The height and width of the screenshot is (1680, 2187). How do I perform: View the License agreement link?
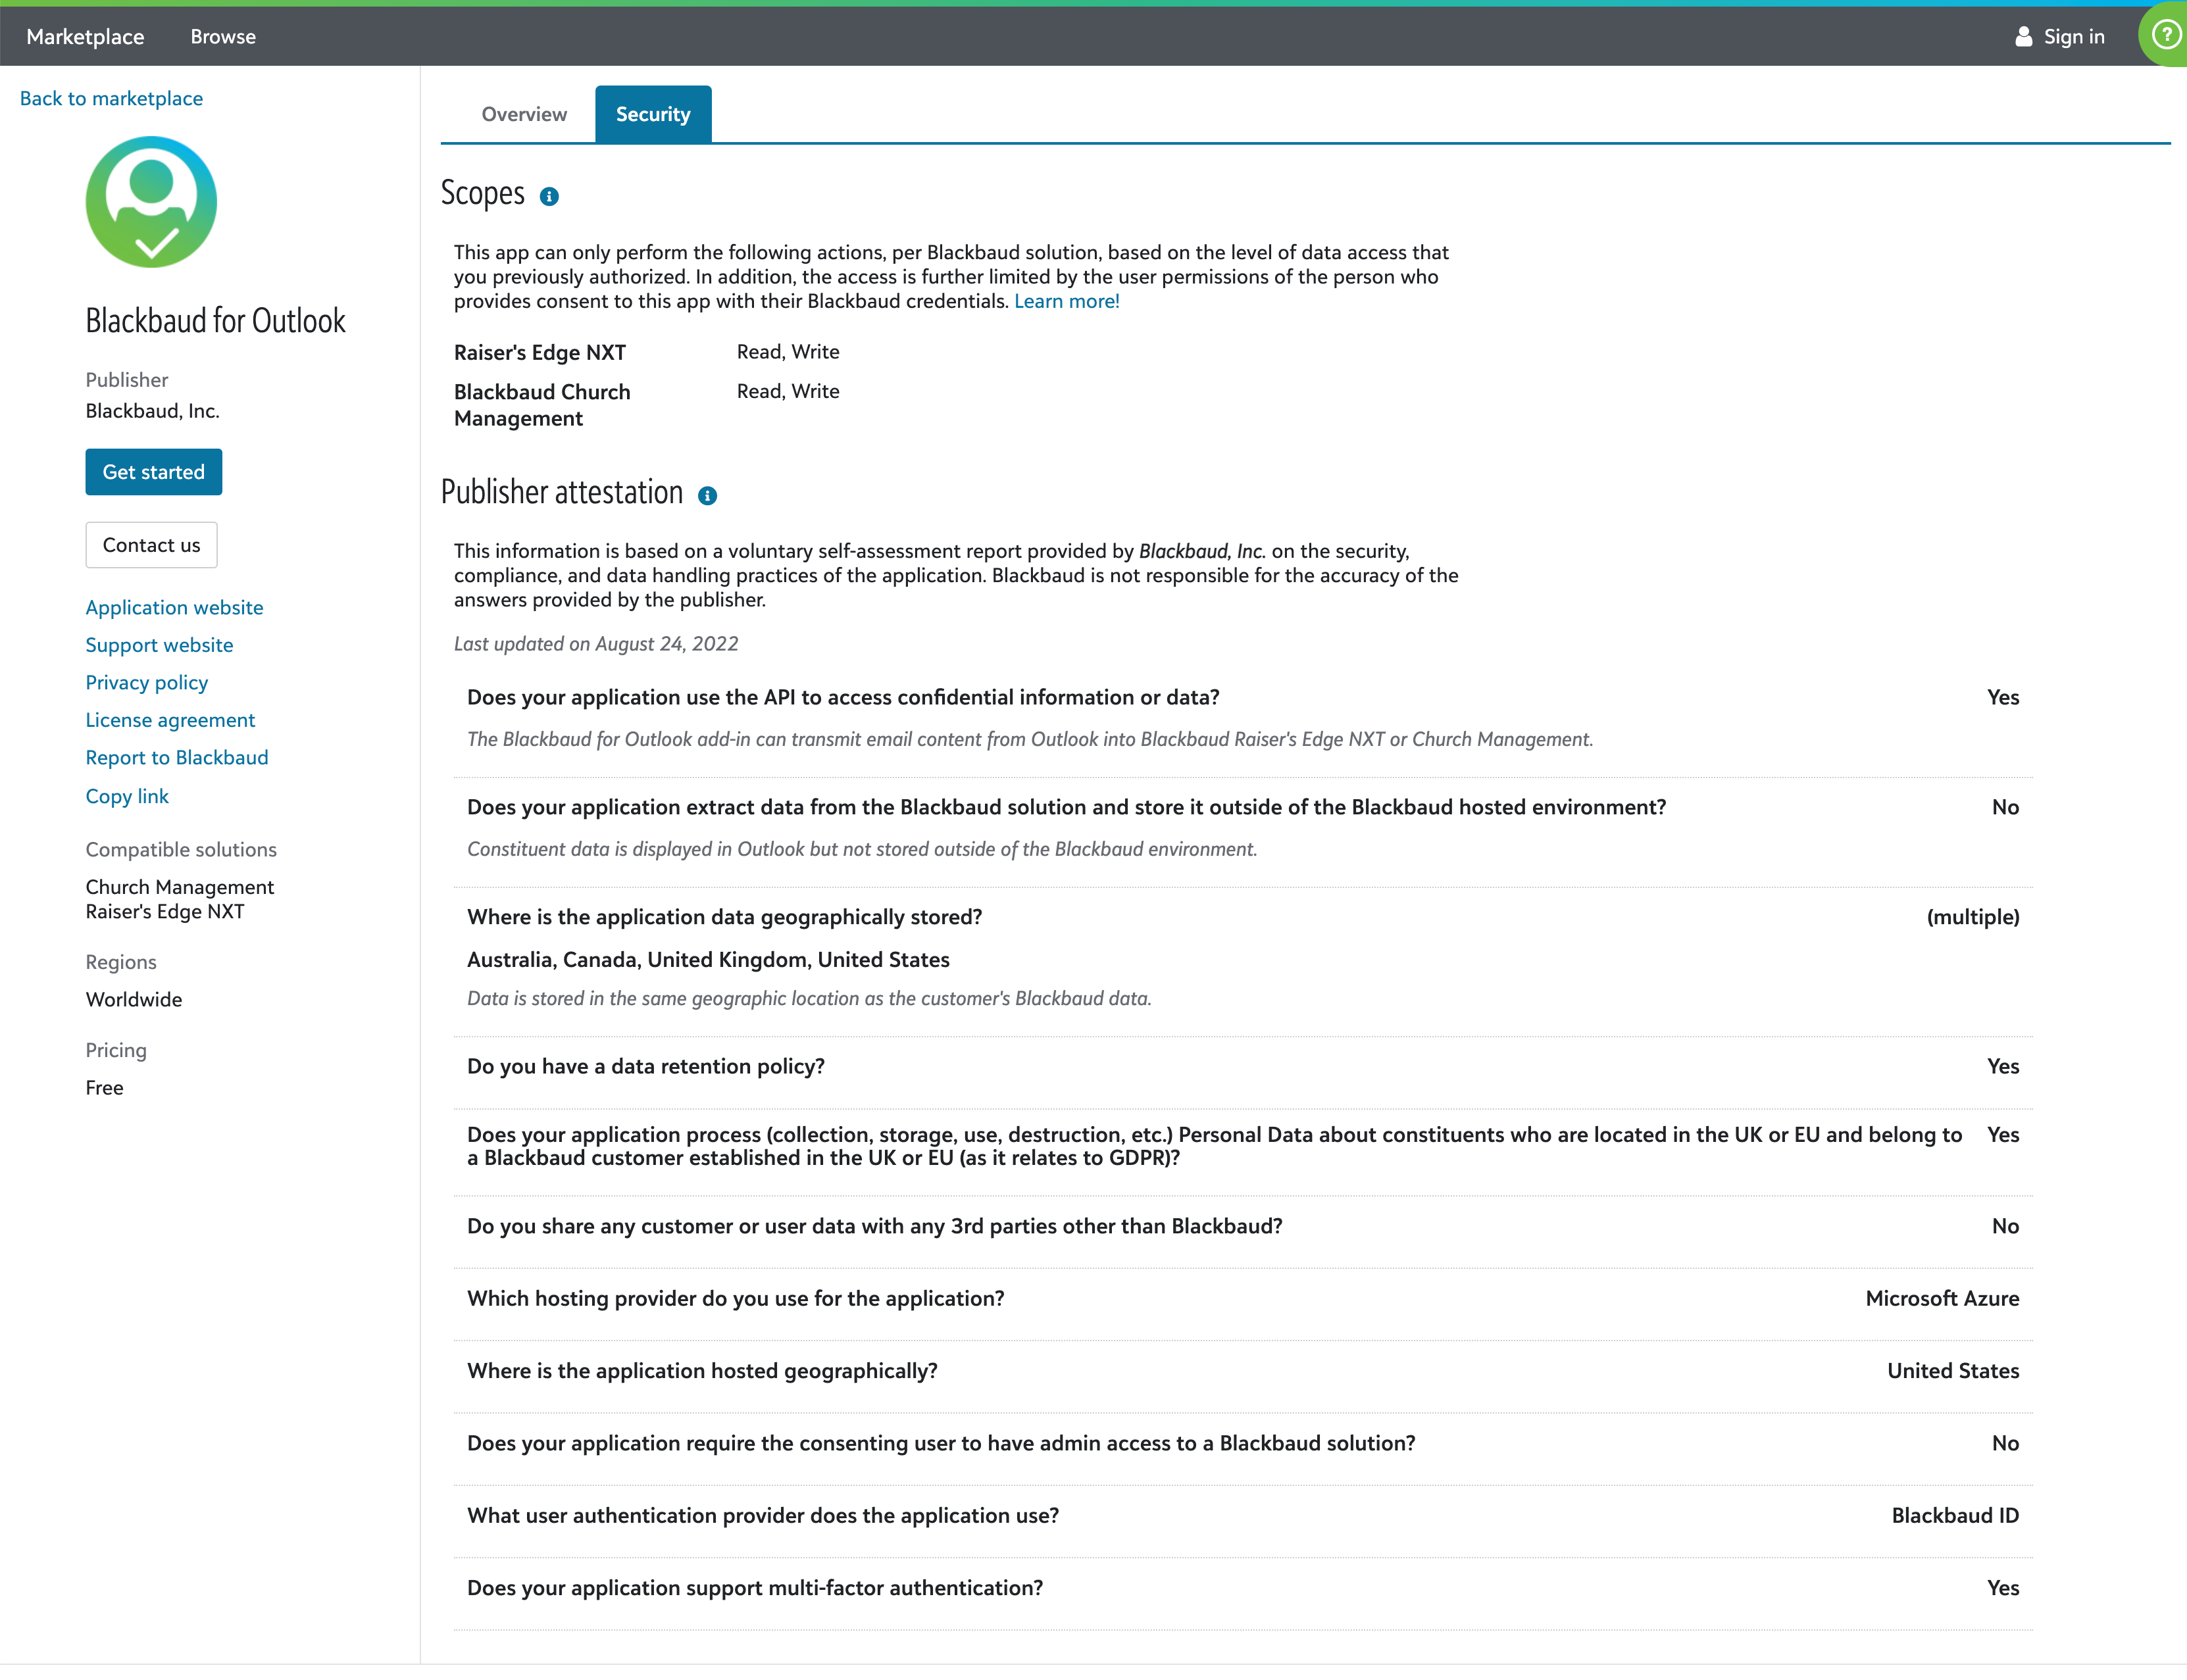pos(170,720)
